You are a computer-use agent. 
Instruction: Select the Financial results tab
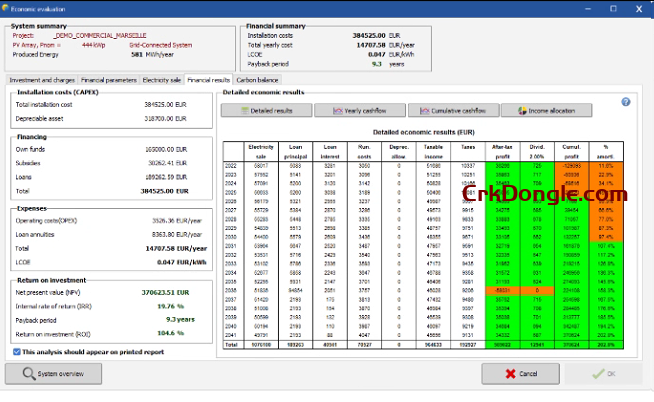(209, 79)
